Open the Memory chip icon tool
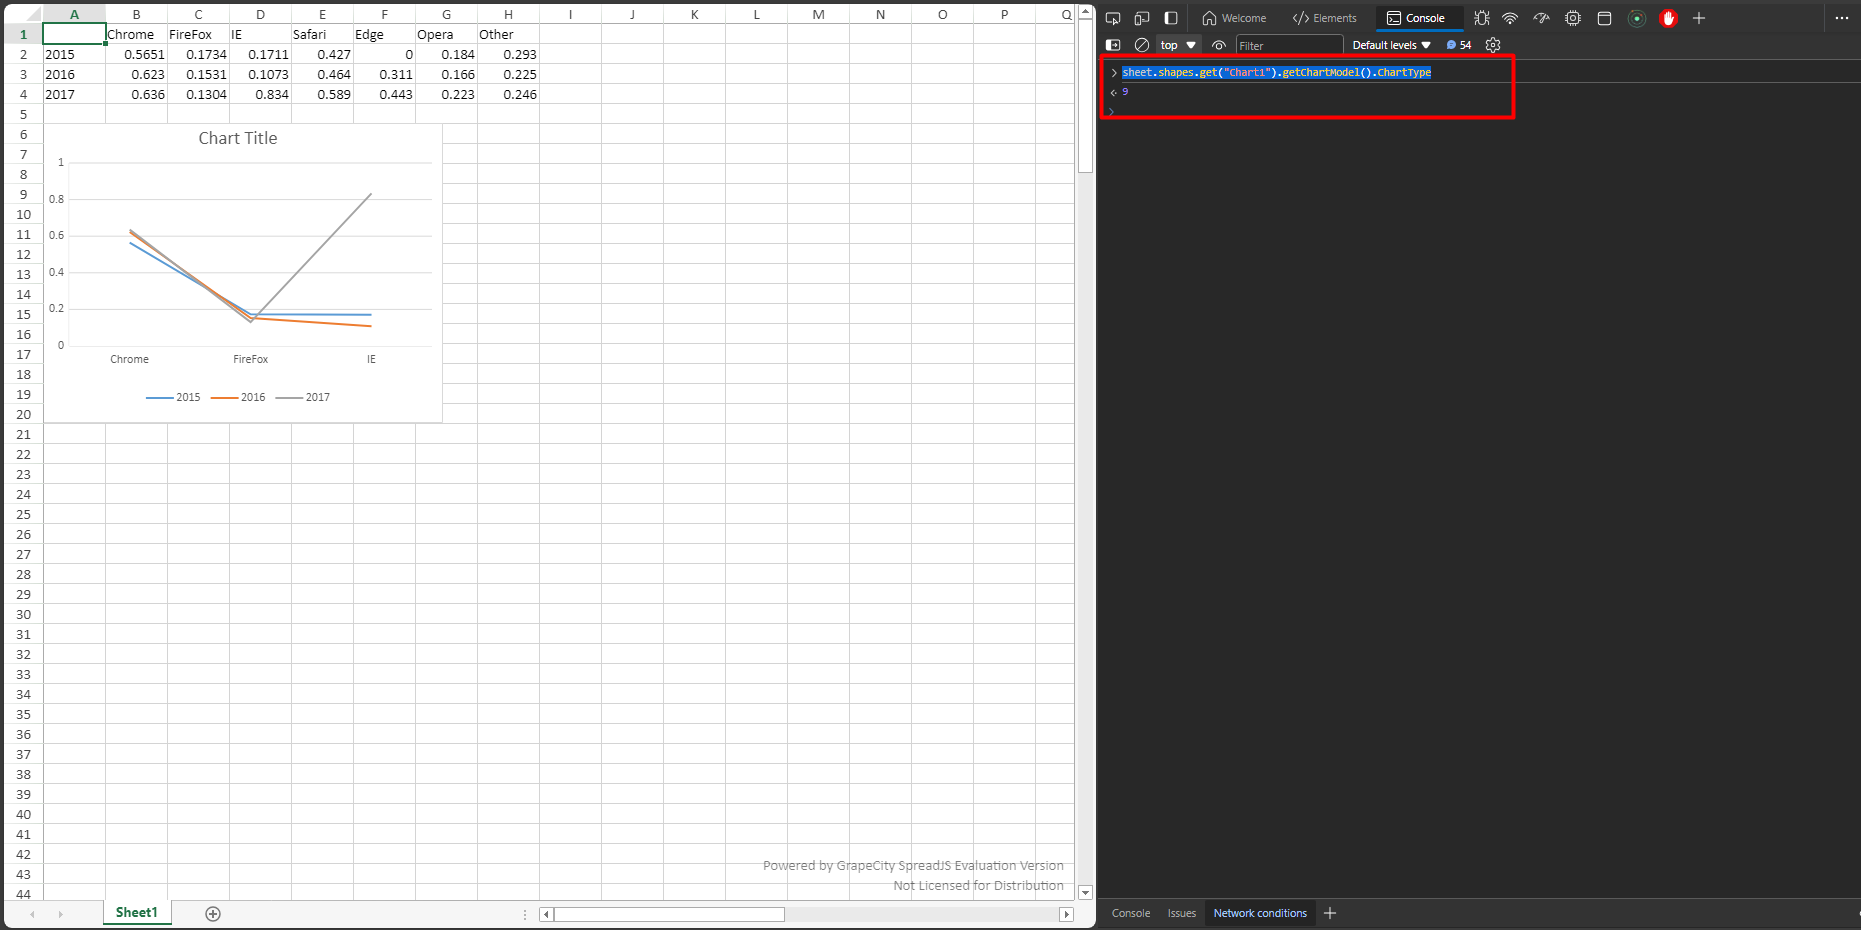 (x=1573, y=18)
